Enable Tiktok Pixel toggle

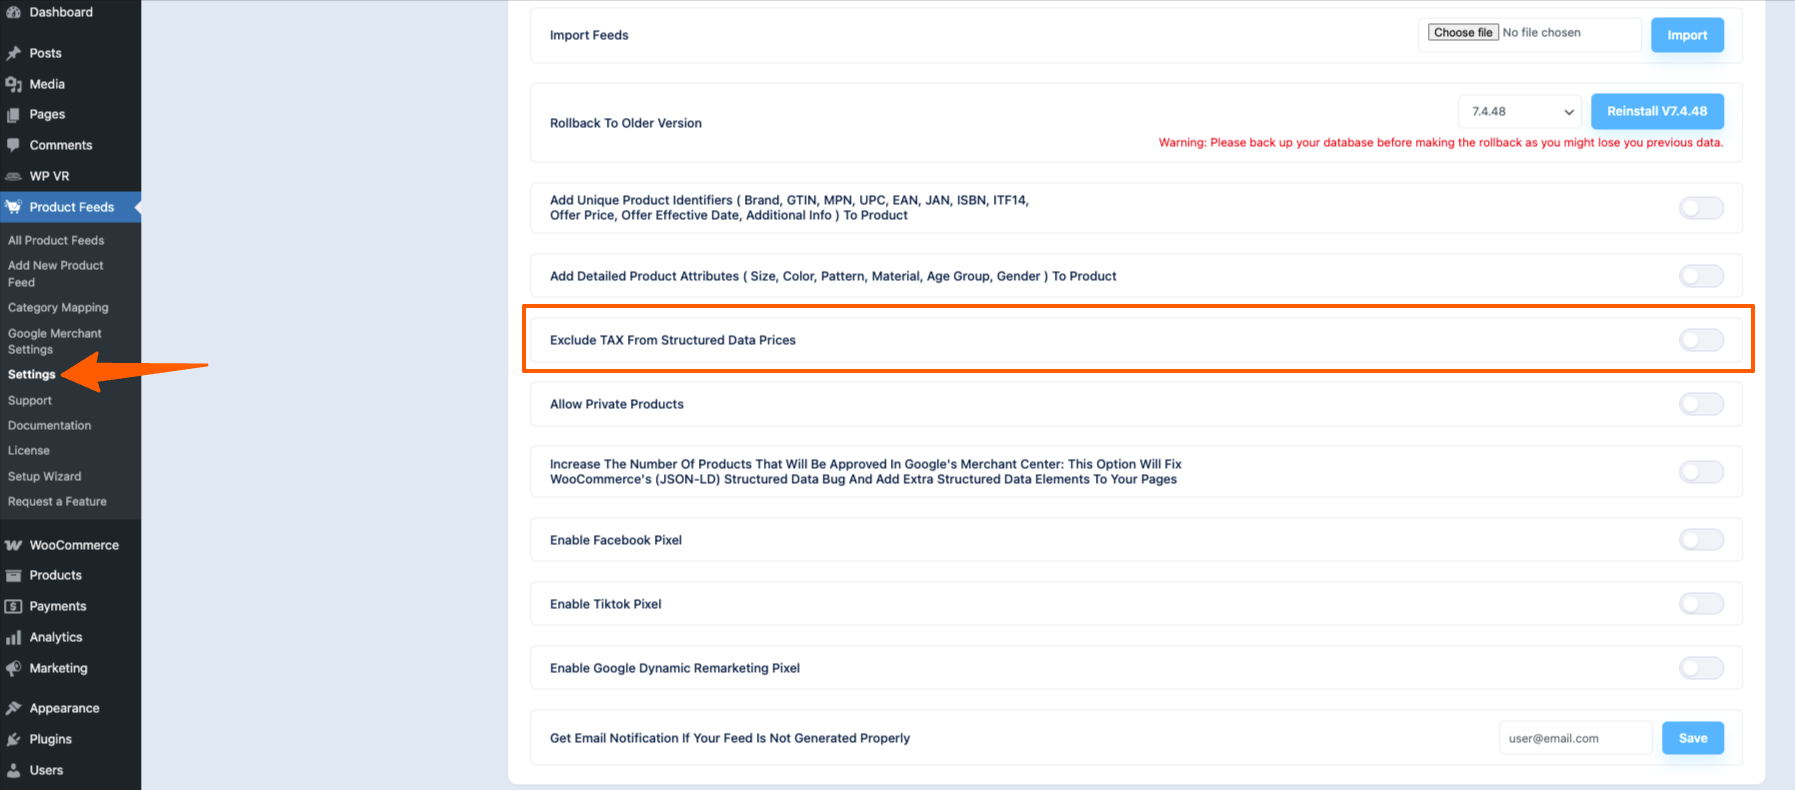coord(1701,604)
